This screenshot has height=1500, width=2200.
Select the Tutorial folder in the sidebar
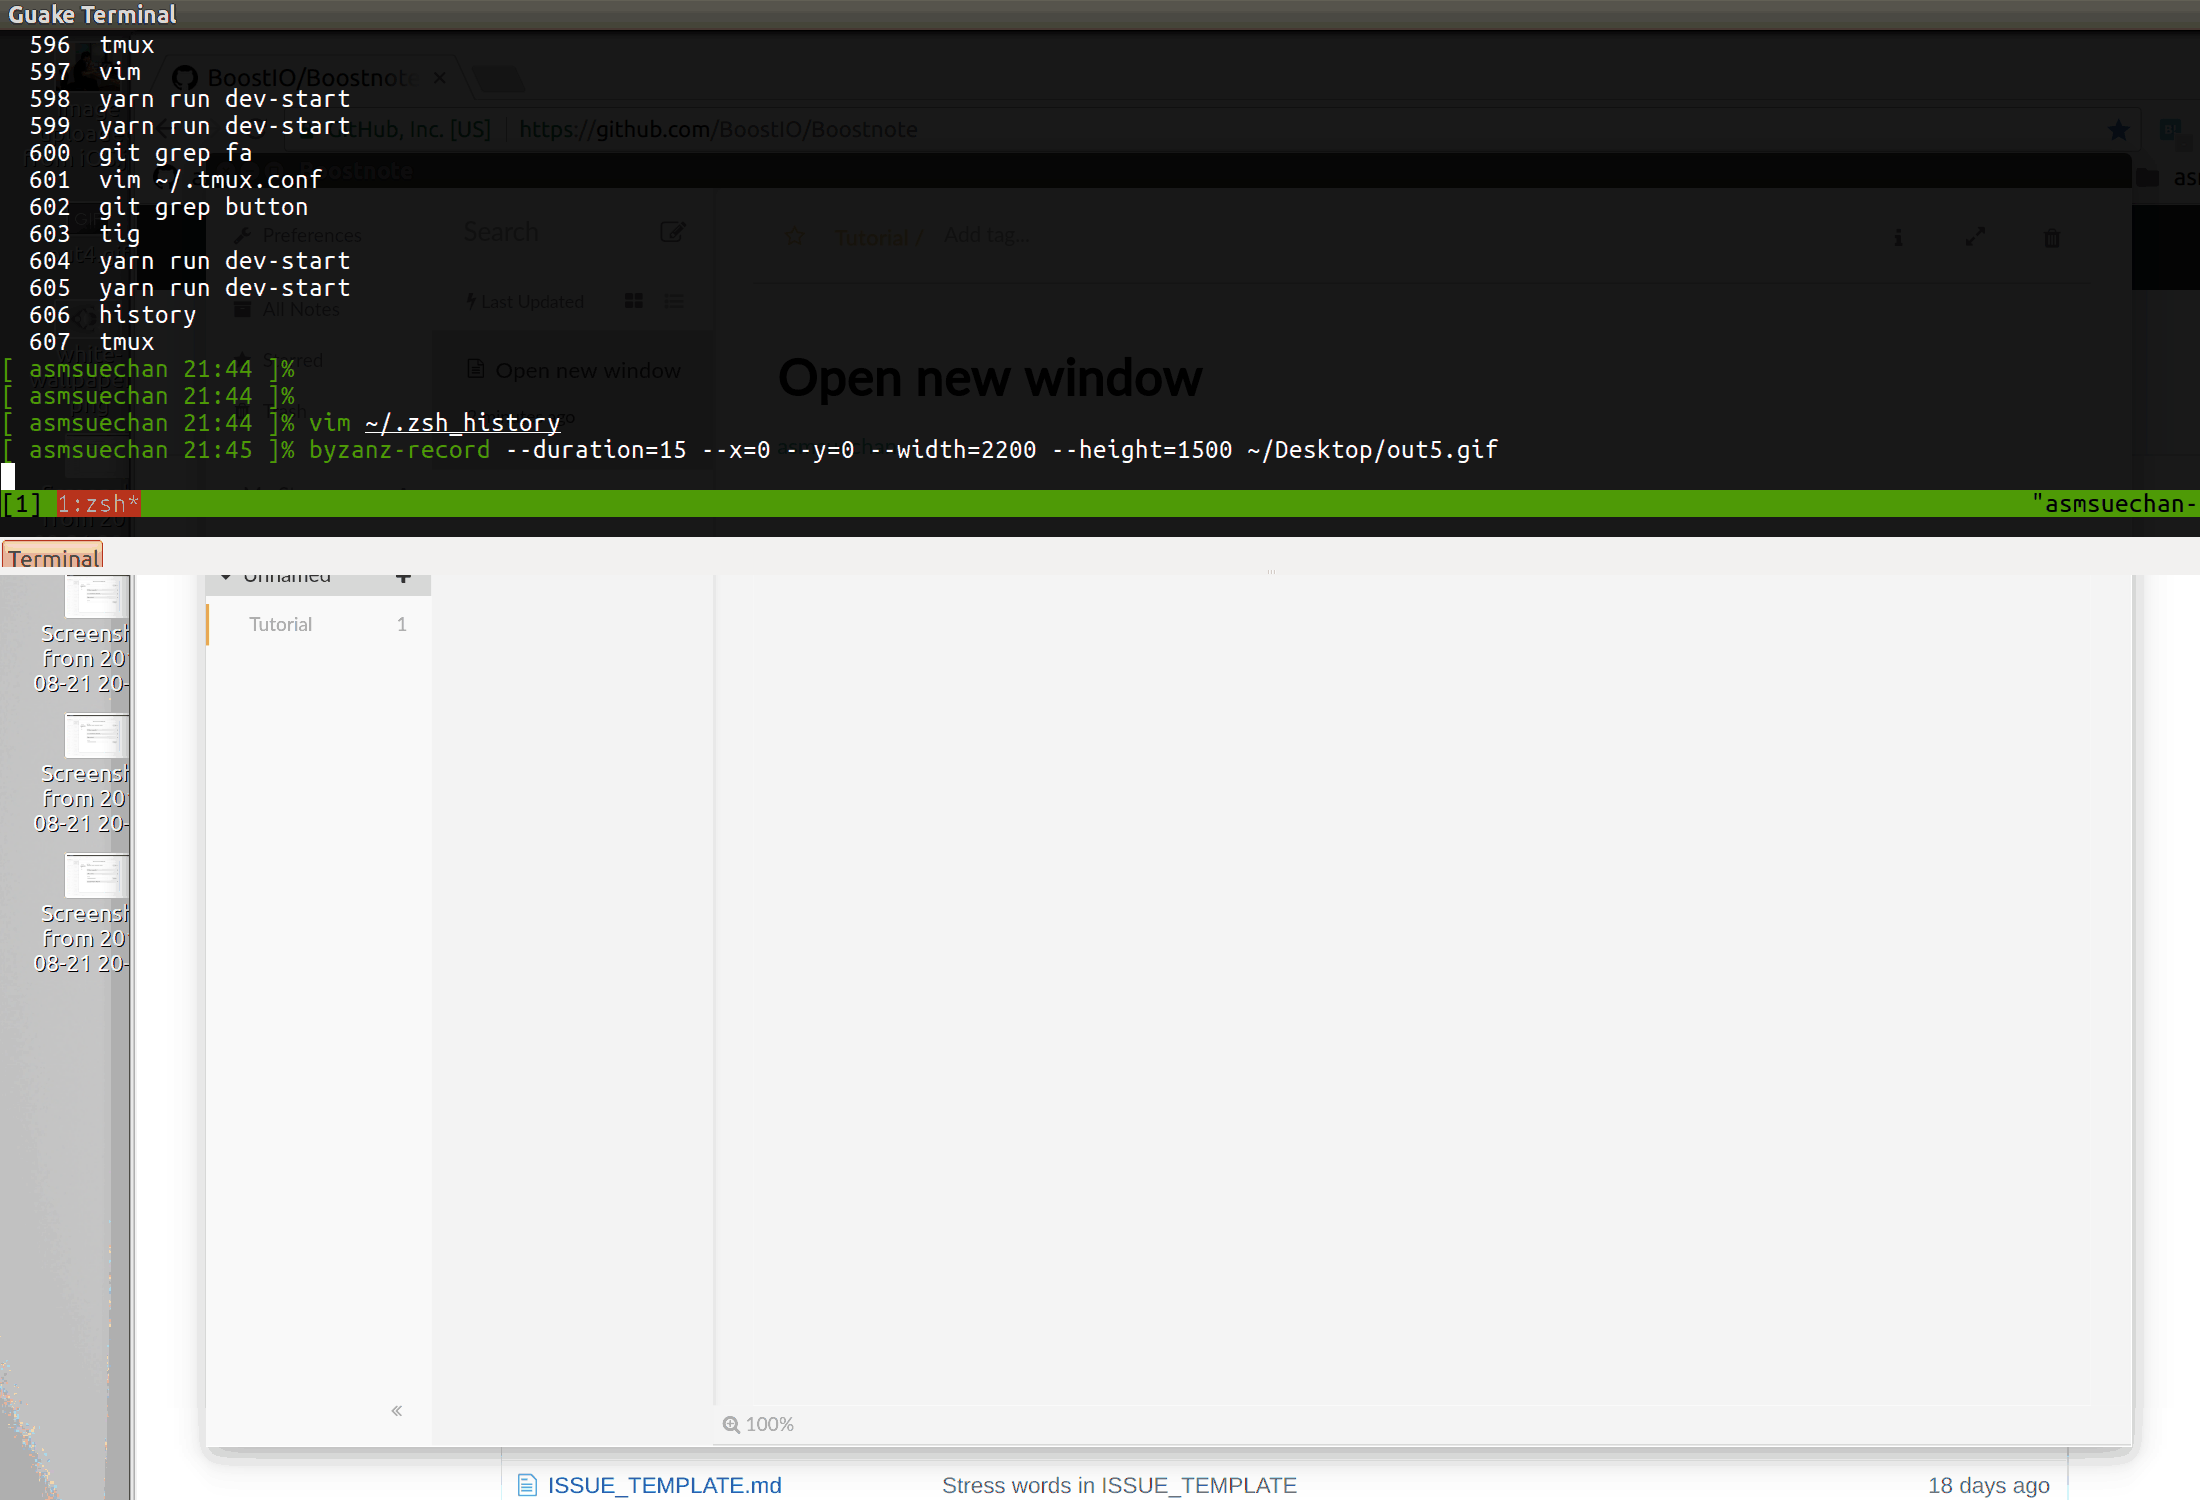(281, 623)
